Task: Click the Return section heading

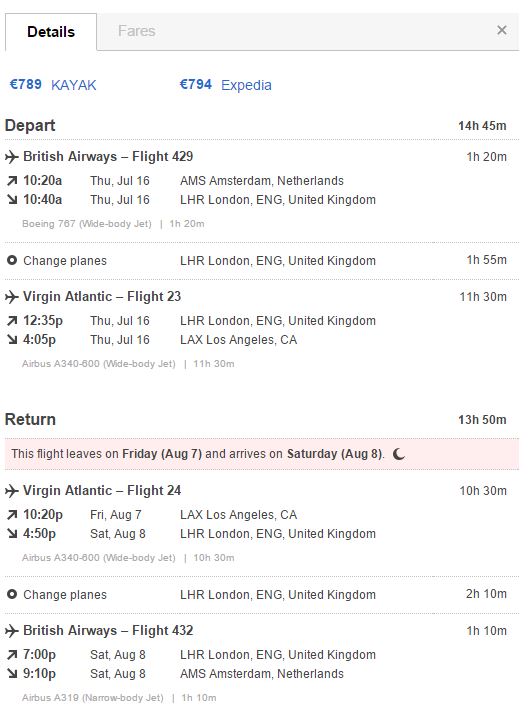Action: click(x=30, y=419)
